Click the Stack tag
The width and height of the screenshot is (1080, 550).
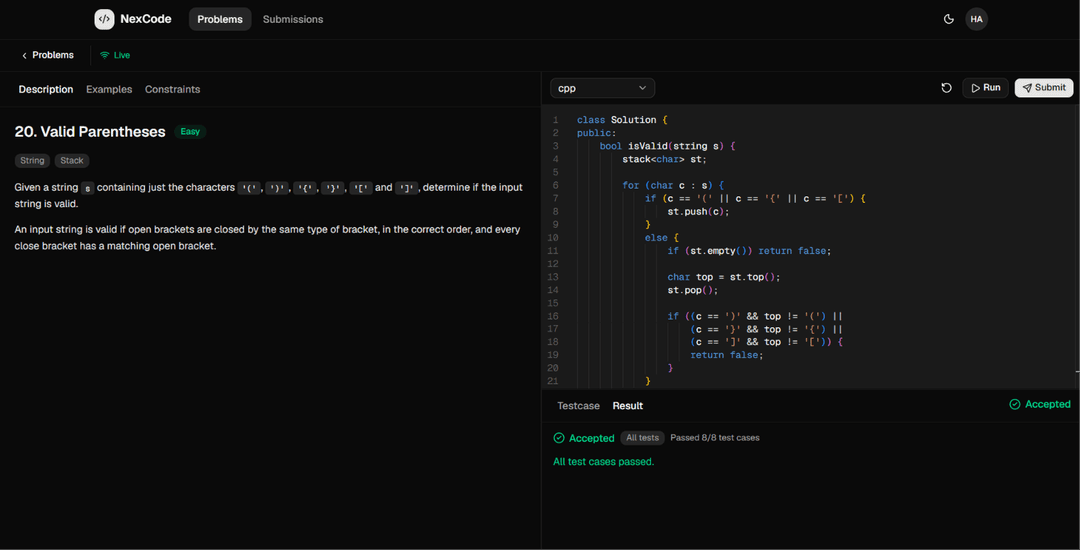coord(72,160)
